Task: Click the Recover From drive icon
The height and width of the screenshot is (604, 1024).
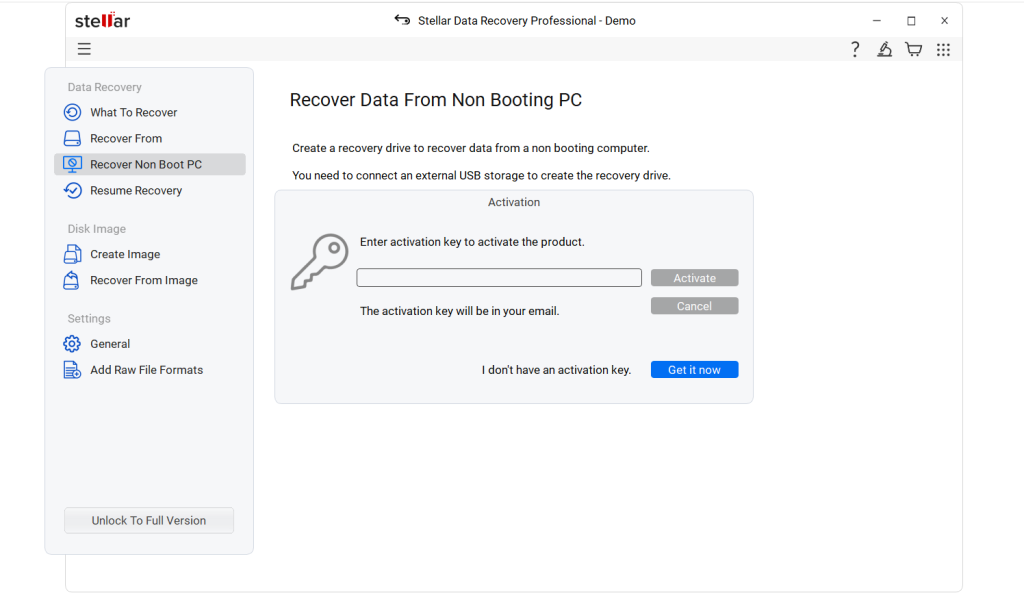Action: (72, 138)
